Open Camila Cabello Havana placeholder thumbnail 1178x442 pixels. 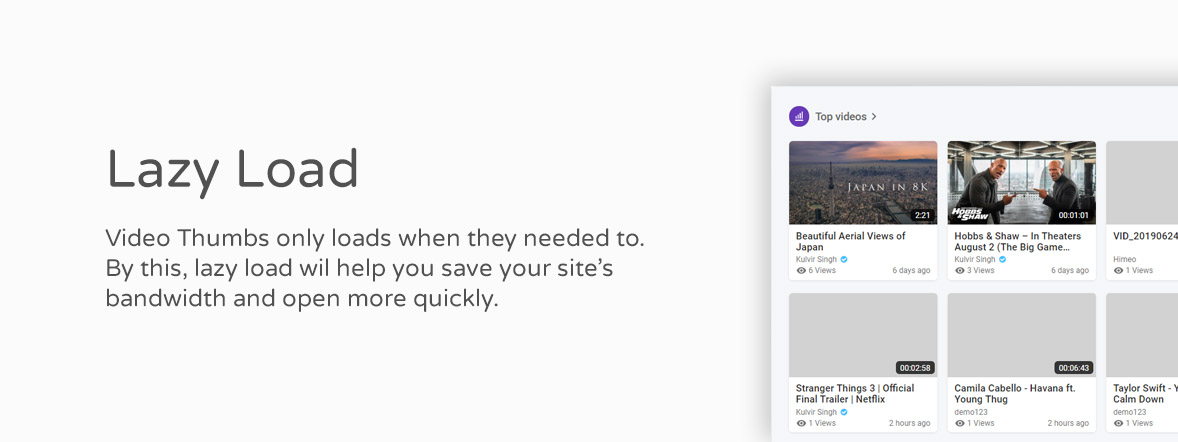(1022, 335)
